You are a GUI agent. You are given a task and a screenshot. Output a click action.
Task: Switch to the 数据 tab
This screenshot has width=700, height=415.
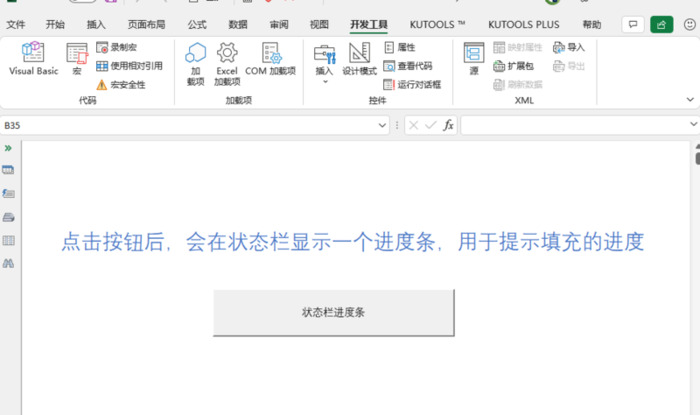pyautogui.click(x=238, y=25)
